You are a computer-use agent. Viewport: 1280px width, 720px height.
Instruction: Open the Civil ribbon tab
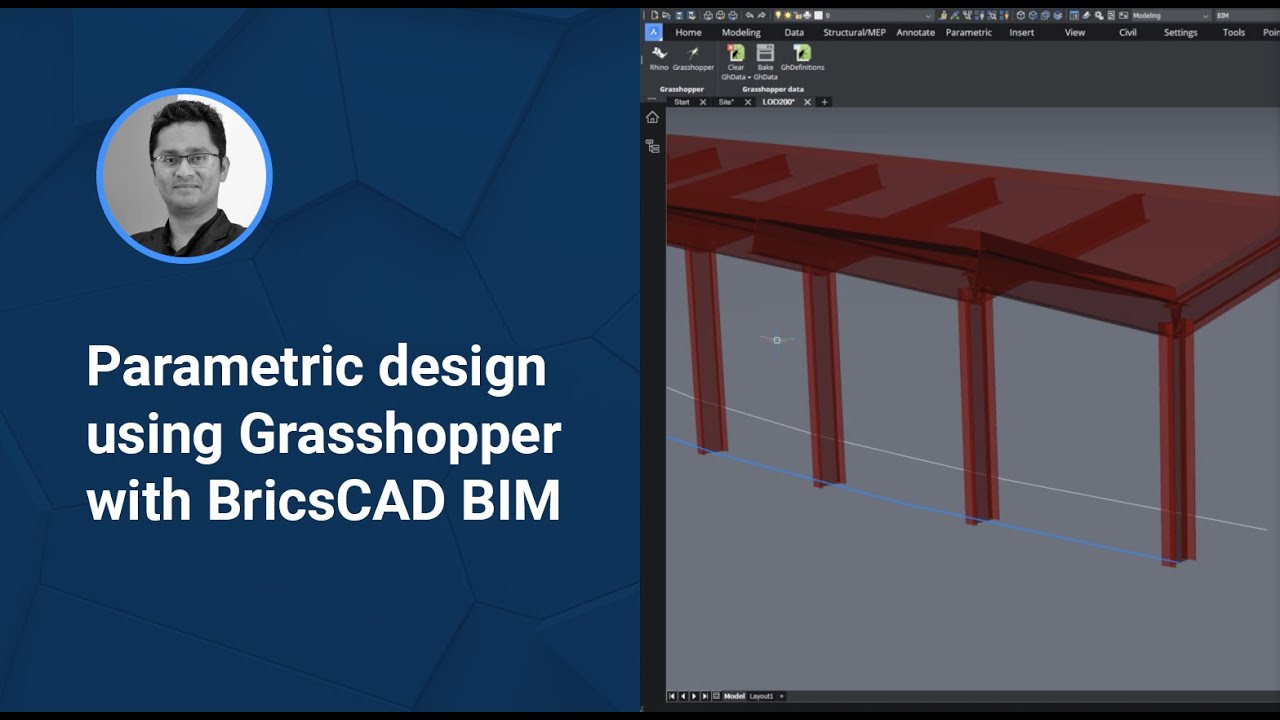coord(1128,32)
